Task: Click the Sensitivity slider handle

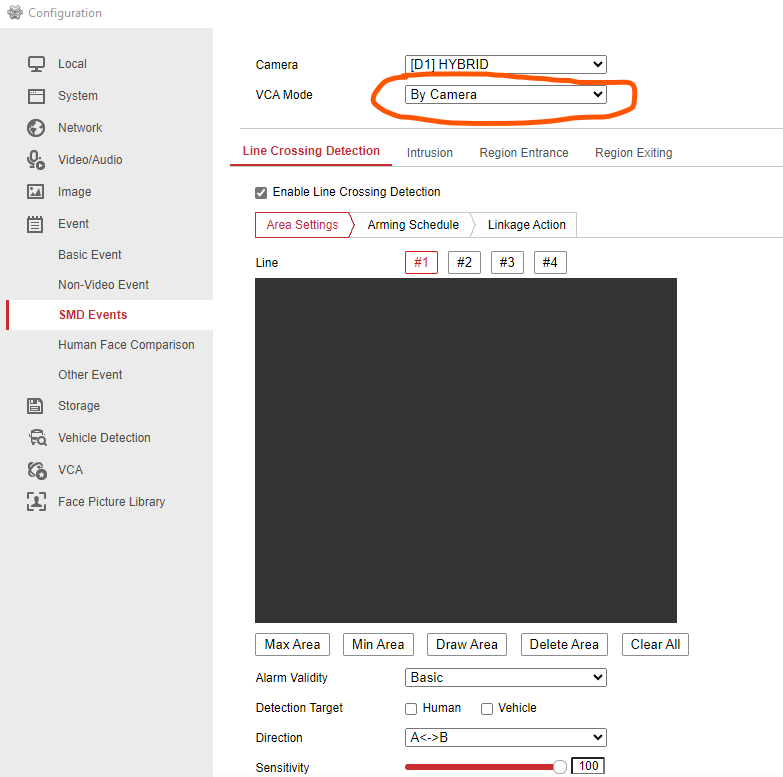Action: tap(560, 767)
